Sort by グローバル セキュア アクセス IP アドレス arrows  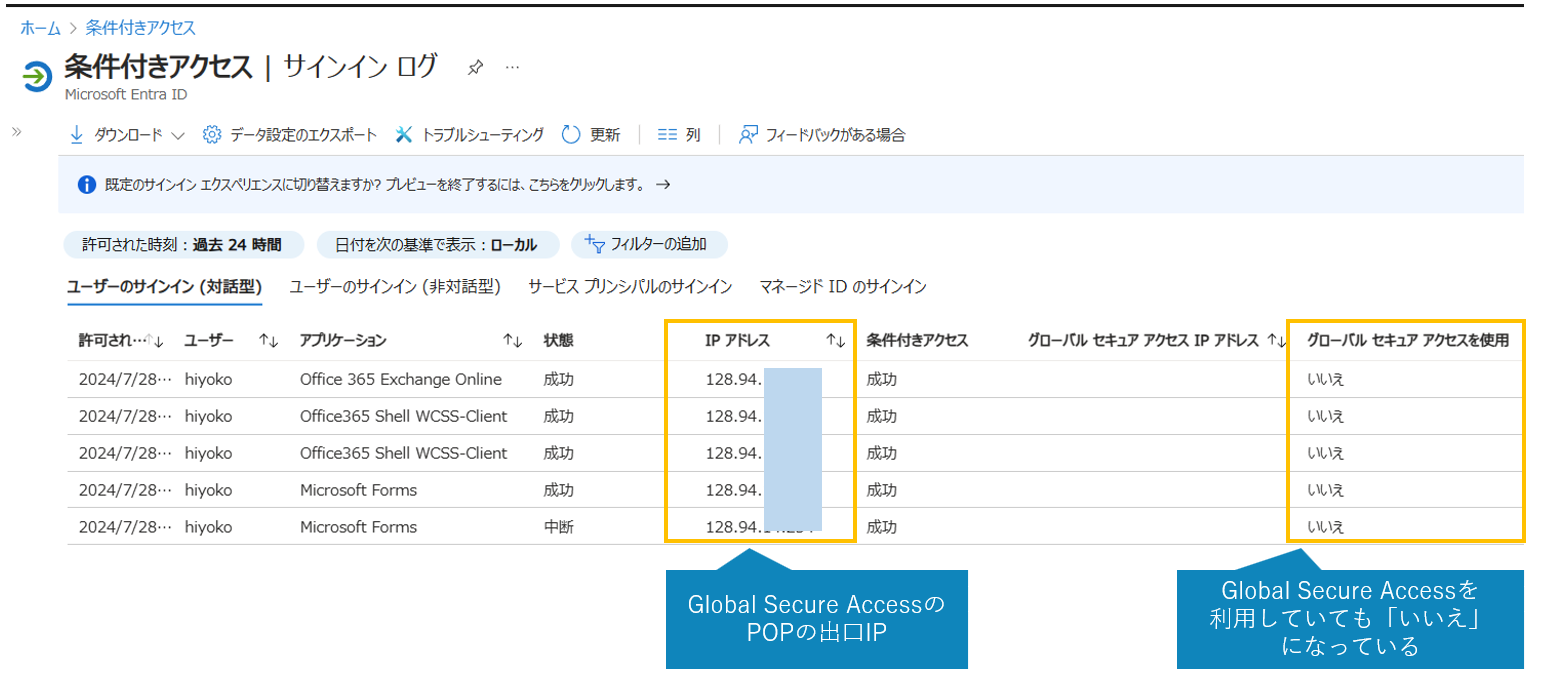tap(1276, 341)
